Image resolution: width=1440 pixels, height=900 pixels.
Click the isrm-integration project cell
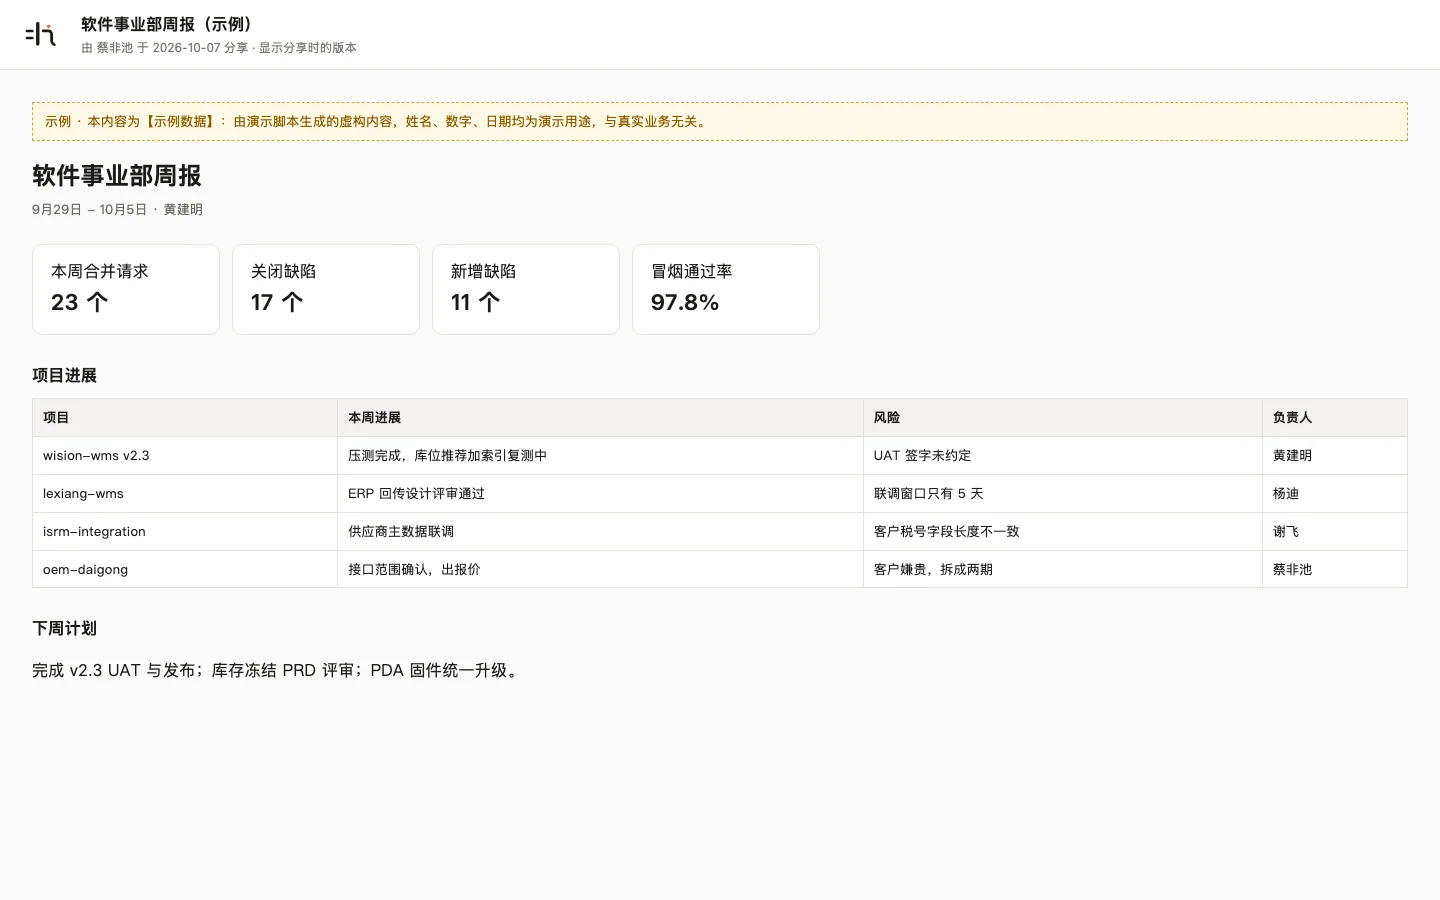[185, 532]
